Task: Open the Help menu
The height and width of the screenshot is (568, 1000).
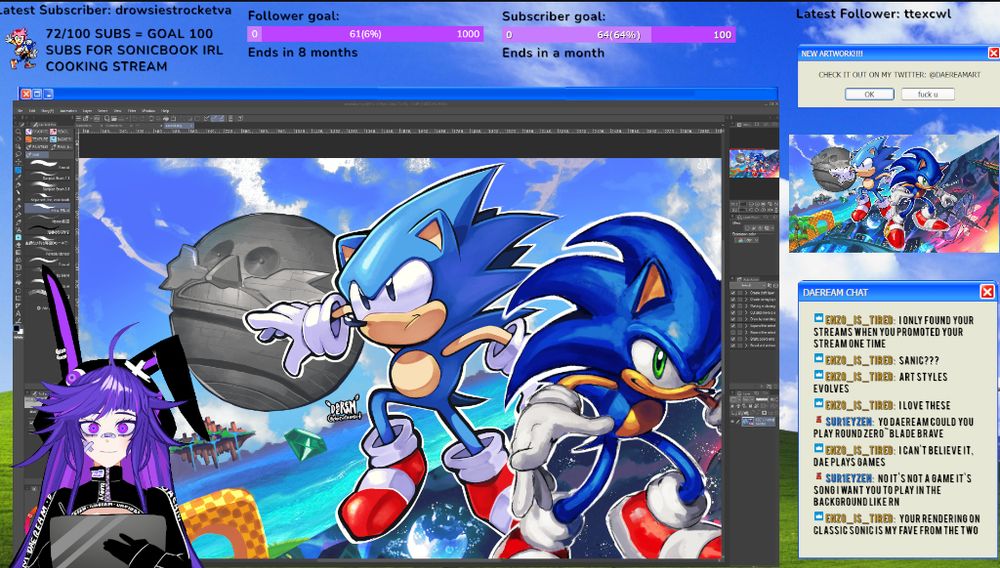Action: tap(165, 110)
